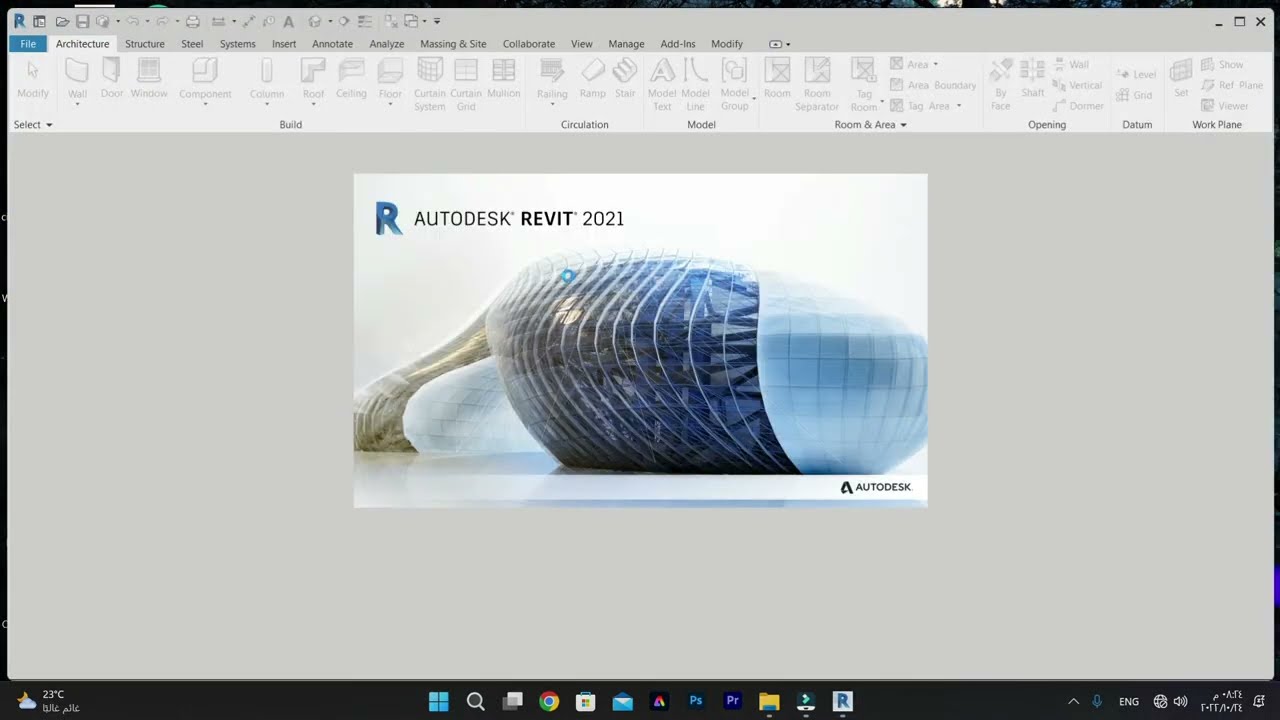
Task: Launch Photoshop from the taskbar
Action: click(x=696, y=701)
